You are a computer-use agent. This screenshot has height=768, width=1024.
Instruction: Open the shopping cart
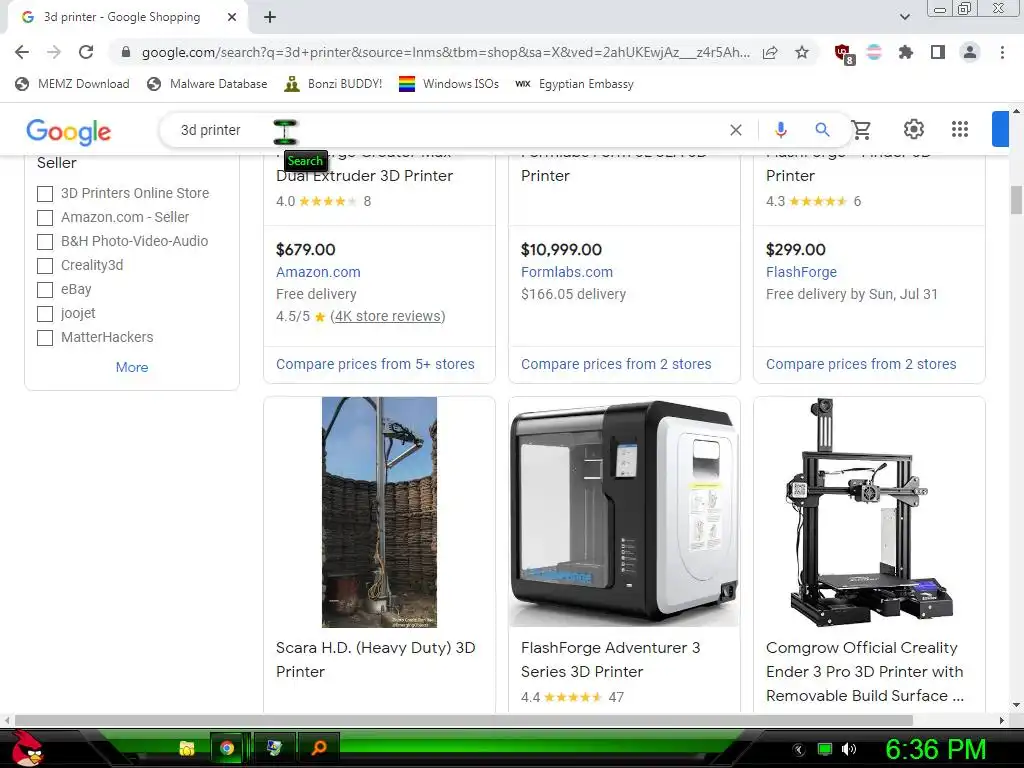click(861, 130)
